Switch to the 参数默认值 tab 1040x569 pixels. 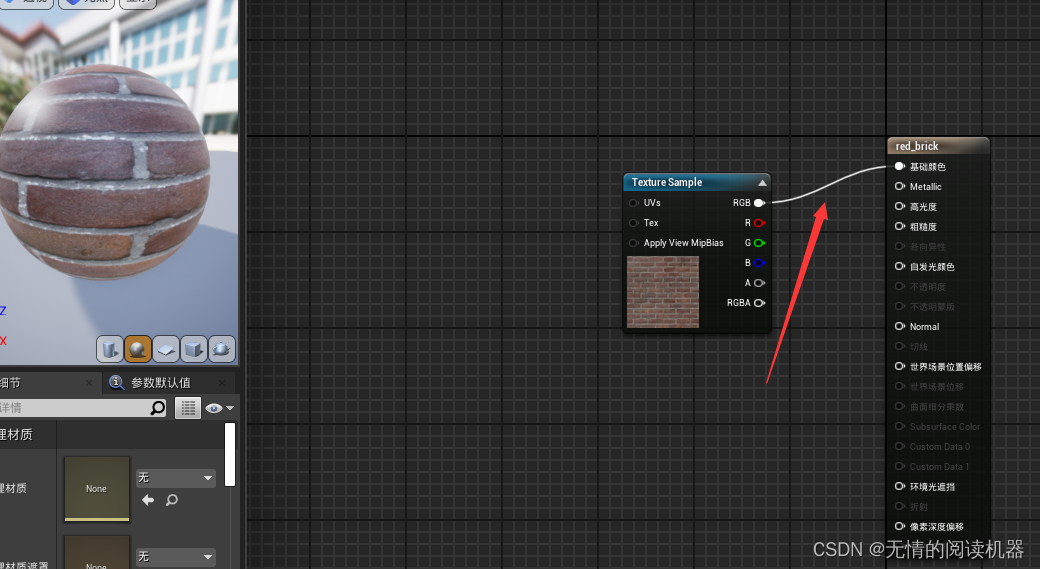(161, 383)
